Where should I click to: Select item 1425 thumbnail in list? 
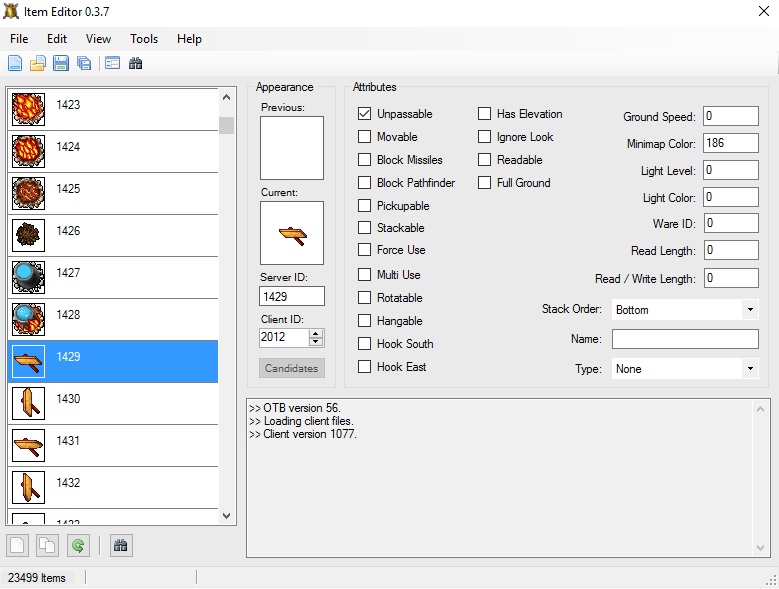point(28,193)
